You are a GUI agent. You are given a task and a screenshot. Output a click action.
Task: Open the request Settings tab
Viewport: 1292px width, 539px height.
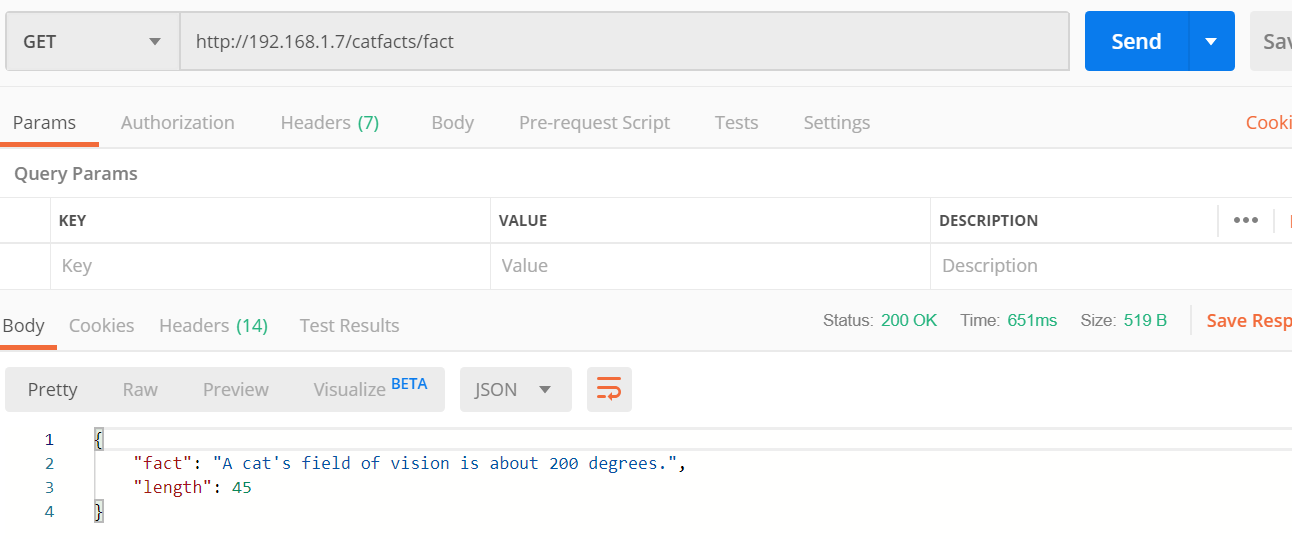tap(836, 123)
